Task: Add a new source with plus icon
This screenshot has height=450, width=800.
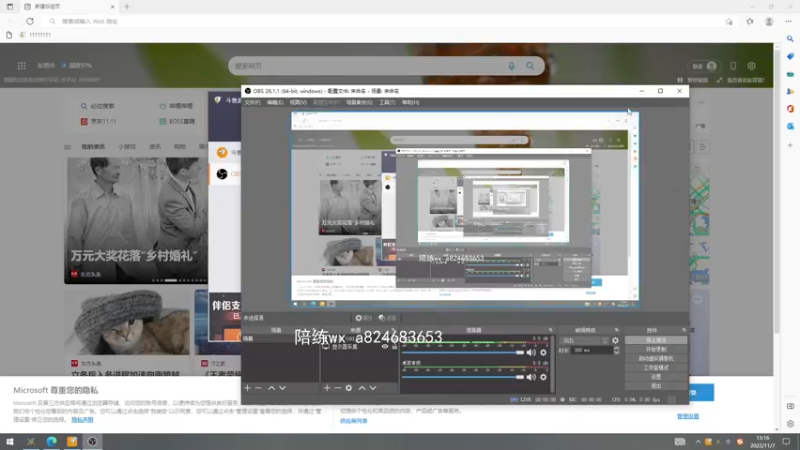Action: click(x=327, y=388)
